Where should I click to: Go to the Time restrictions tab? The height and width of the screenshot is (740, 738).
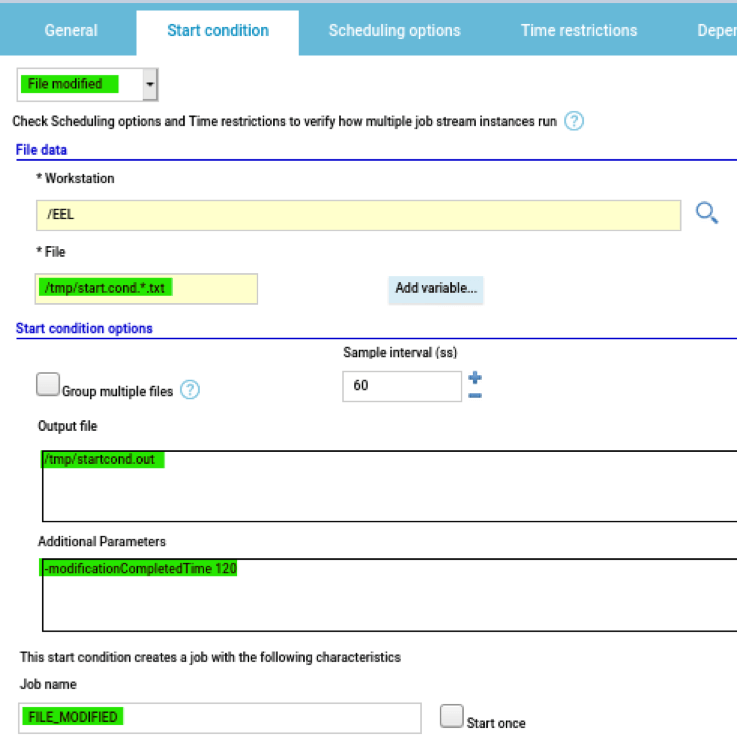(x=578, y=30)
